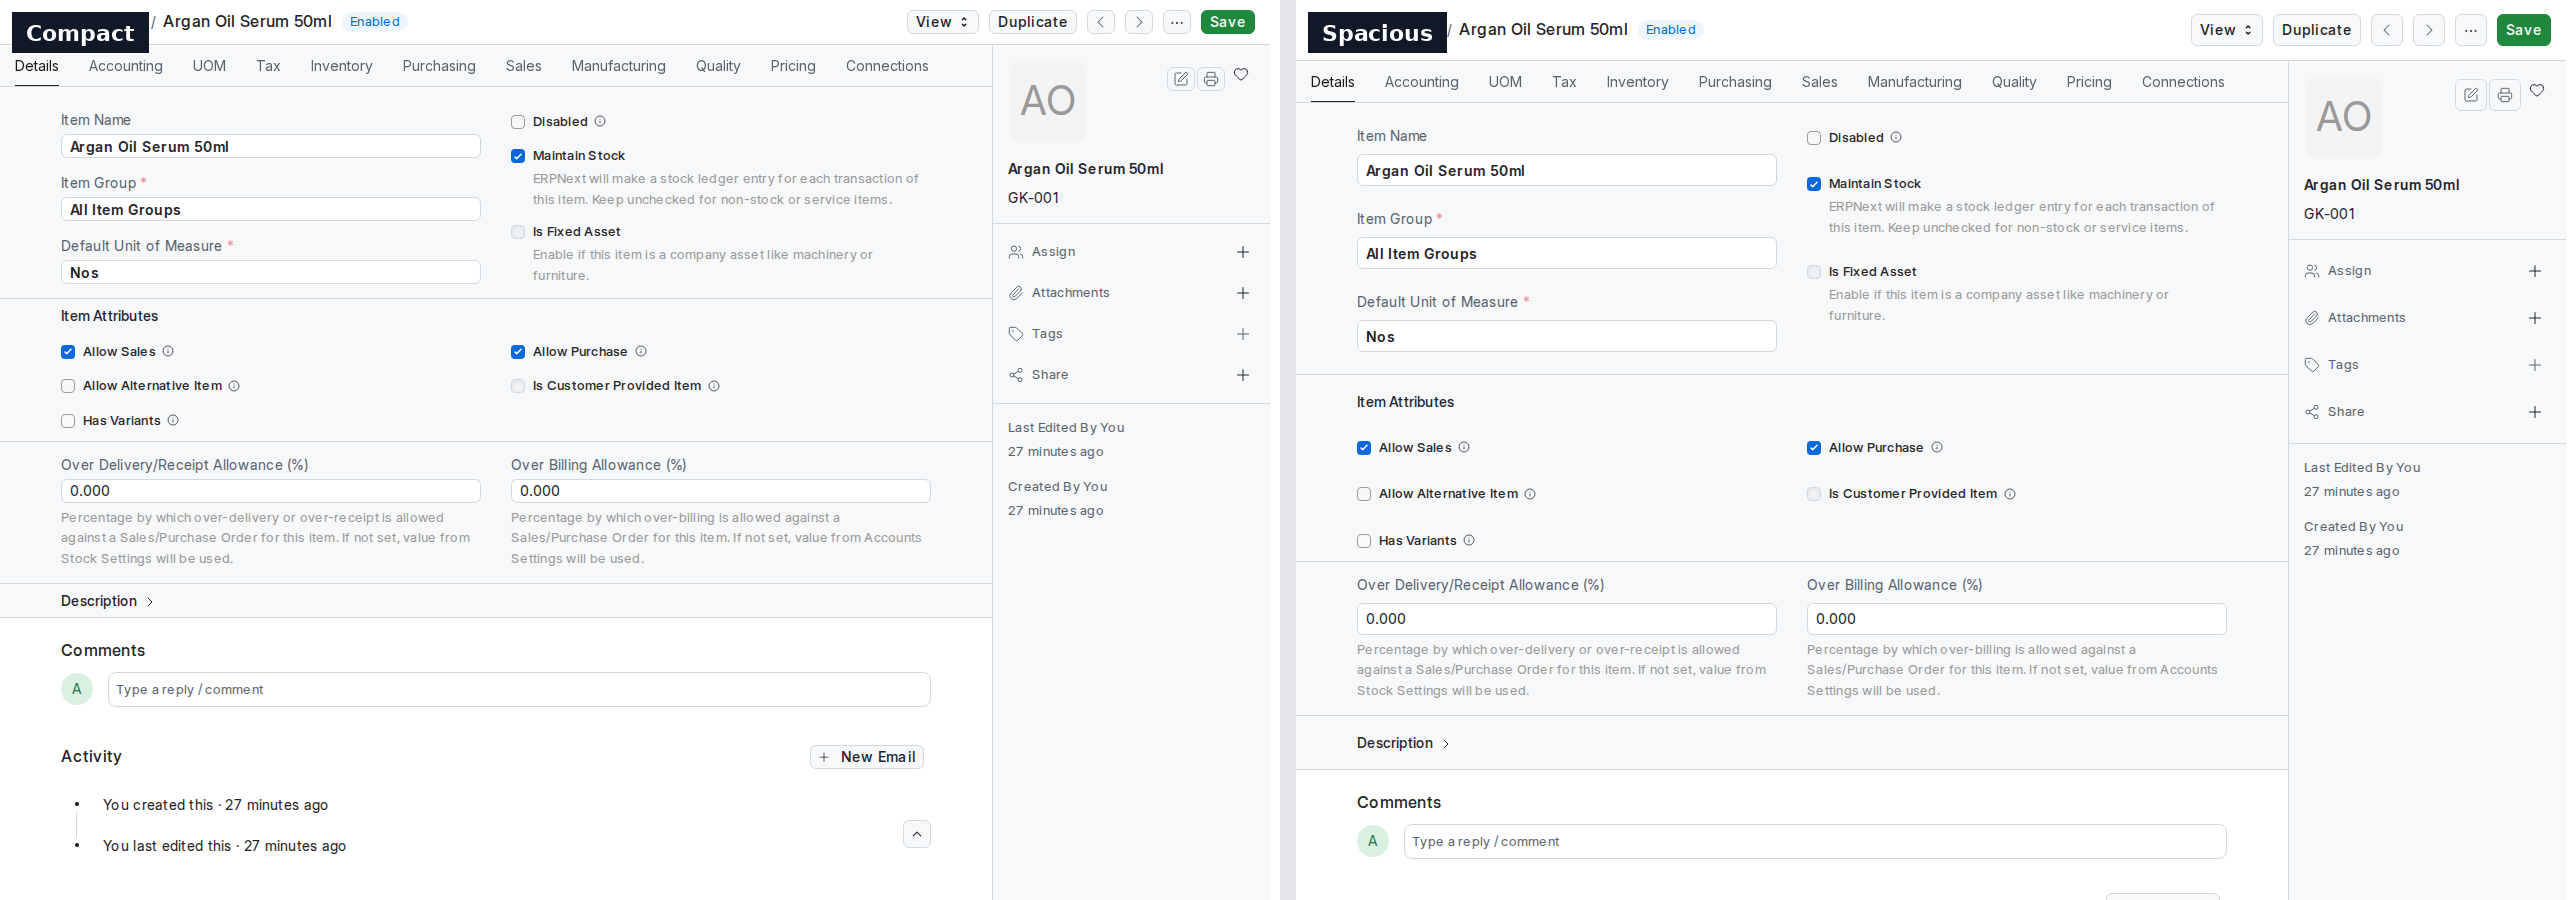Open Default Unit of Measure field in Compact
Image resolution: width=2576 pixels, height=900 pixels.
pyautogui.click(x=271, y=273)
